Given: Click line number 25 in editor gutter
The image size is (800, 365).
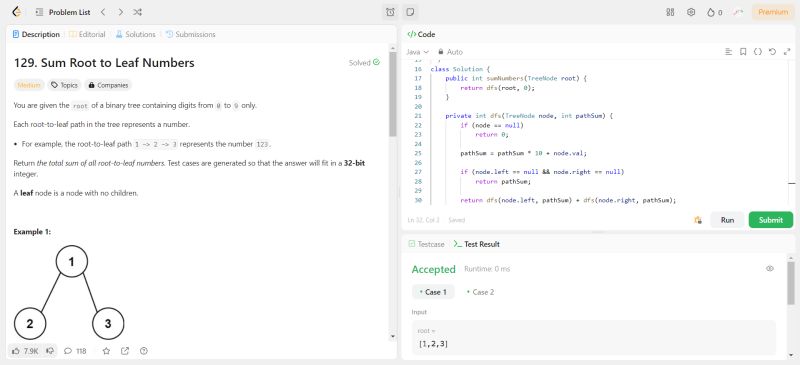Looking at the screenshot, I should coord(418,153).
